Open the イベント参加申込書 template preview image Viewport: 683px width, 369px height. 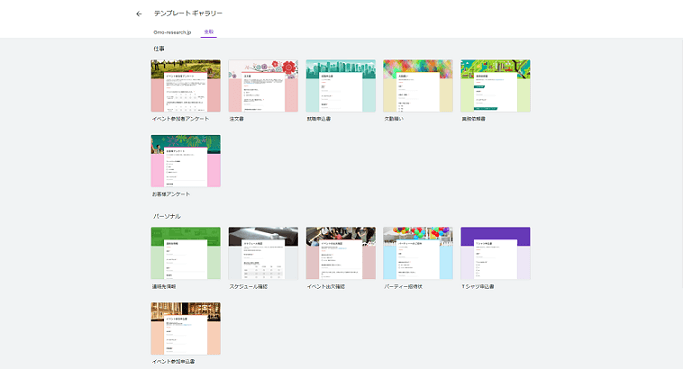(x=186, y=328)
